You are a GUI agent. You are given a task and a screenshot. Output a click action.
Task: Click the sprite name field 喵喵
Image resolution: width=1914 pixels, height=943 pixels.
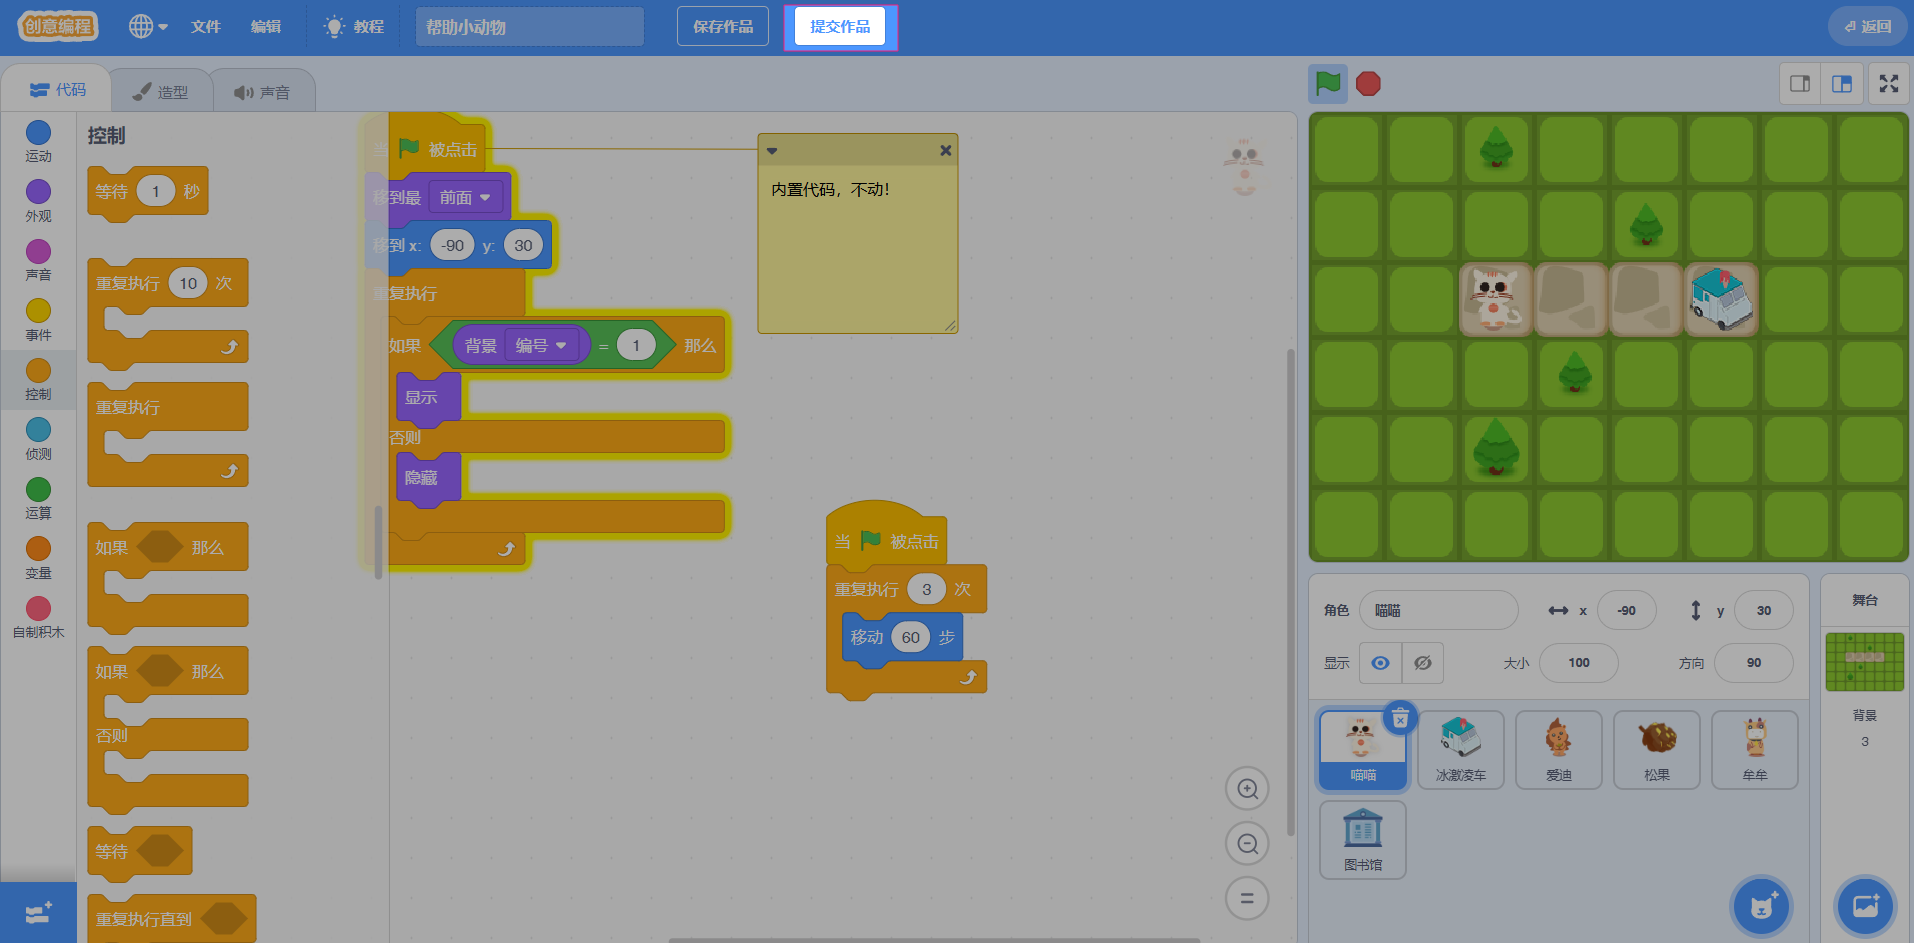(x=1438, y=610)
